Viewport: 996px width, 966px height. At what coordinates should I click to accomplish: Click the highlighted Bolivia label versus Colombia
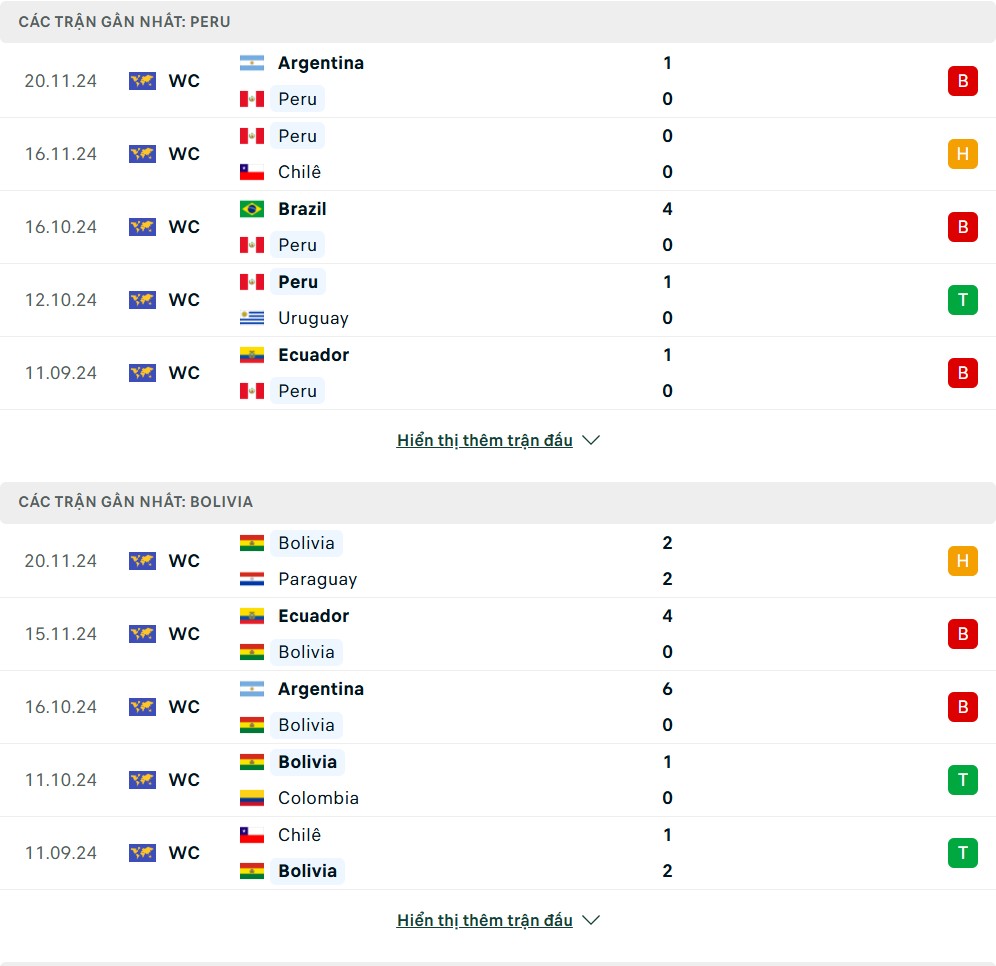point(307,762)
